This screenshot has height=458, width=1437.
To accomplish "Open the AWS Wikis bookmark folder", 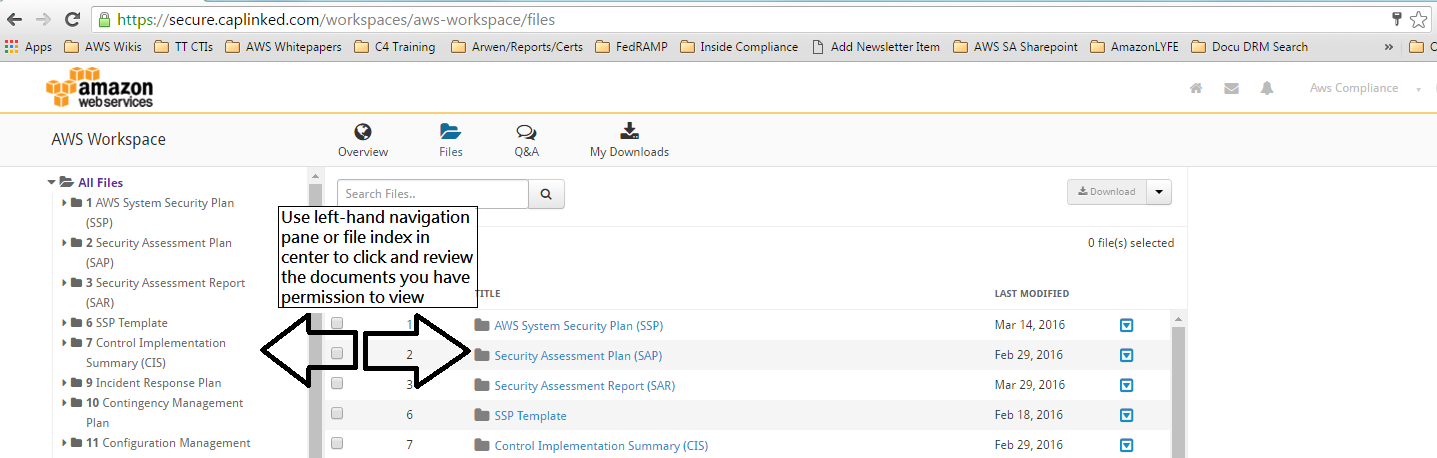I will pos(103,46).
